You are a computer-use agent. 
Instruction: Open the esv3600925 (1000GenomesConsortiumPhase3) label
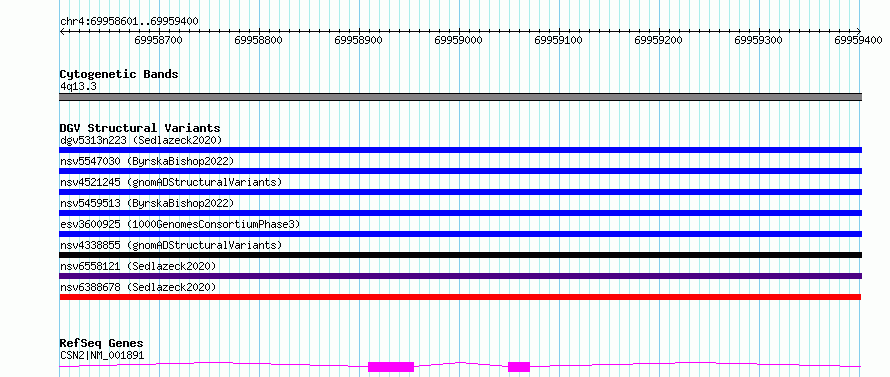(180, 224)
